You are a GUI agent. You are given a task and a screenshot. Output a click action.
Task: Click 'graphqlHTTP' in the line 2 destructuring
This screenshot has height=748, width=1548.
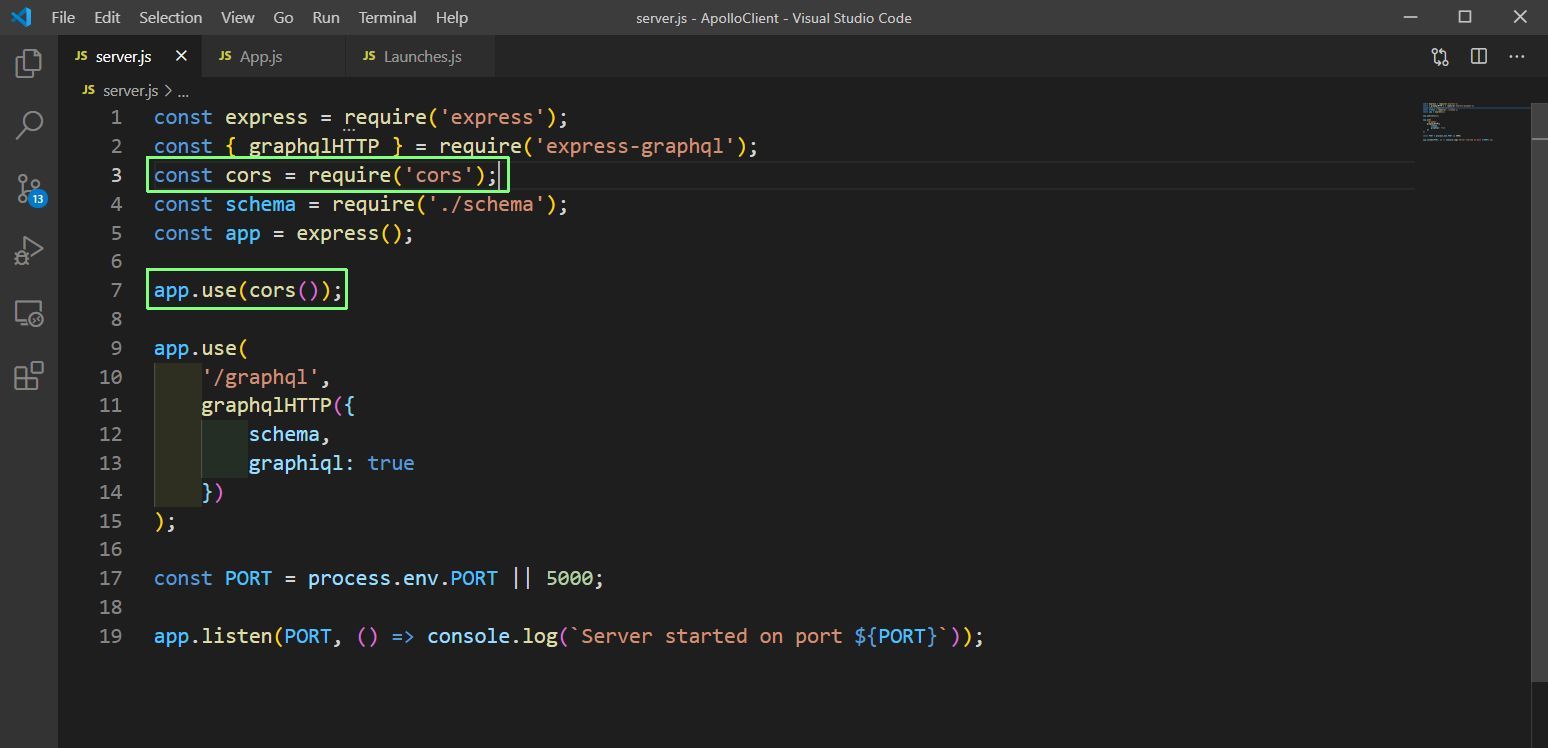pyautogui.click(x=314, y=146)
